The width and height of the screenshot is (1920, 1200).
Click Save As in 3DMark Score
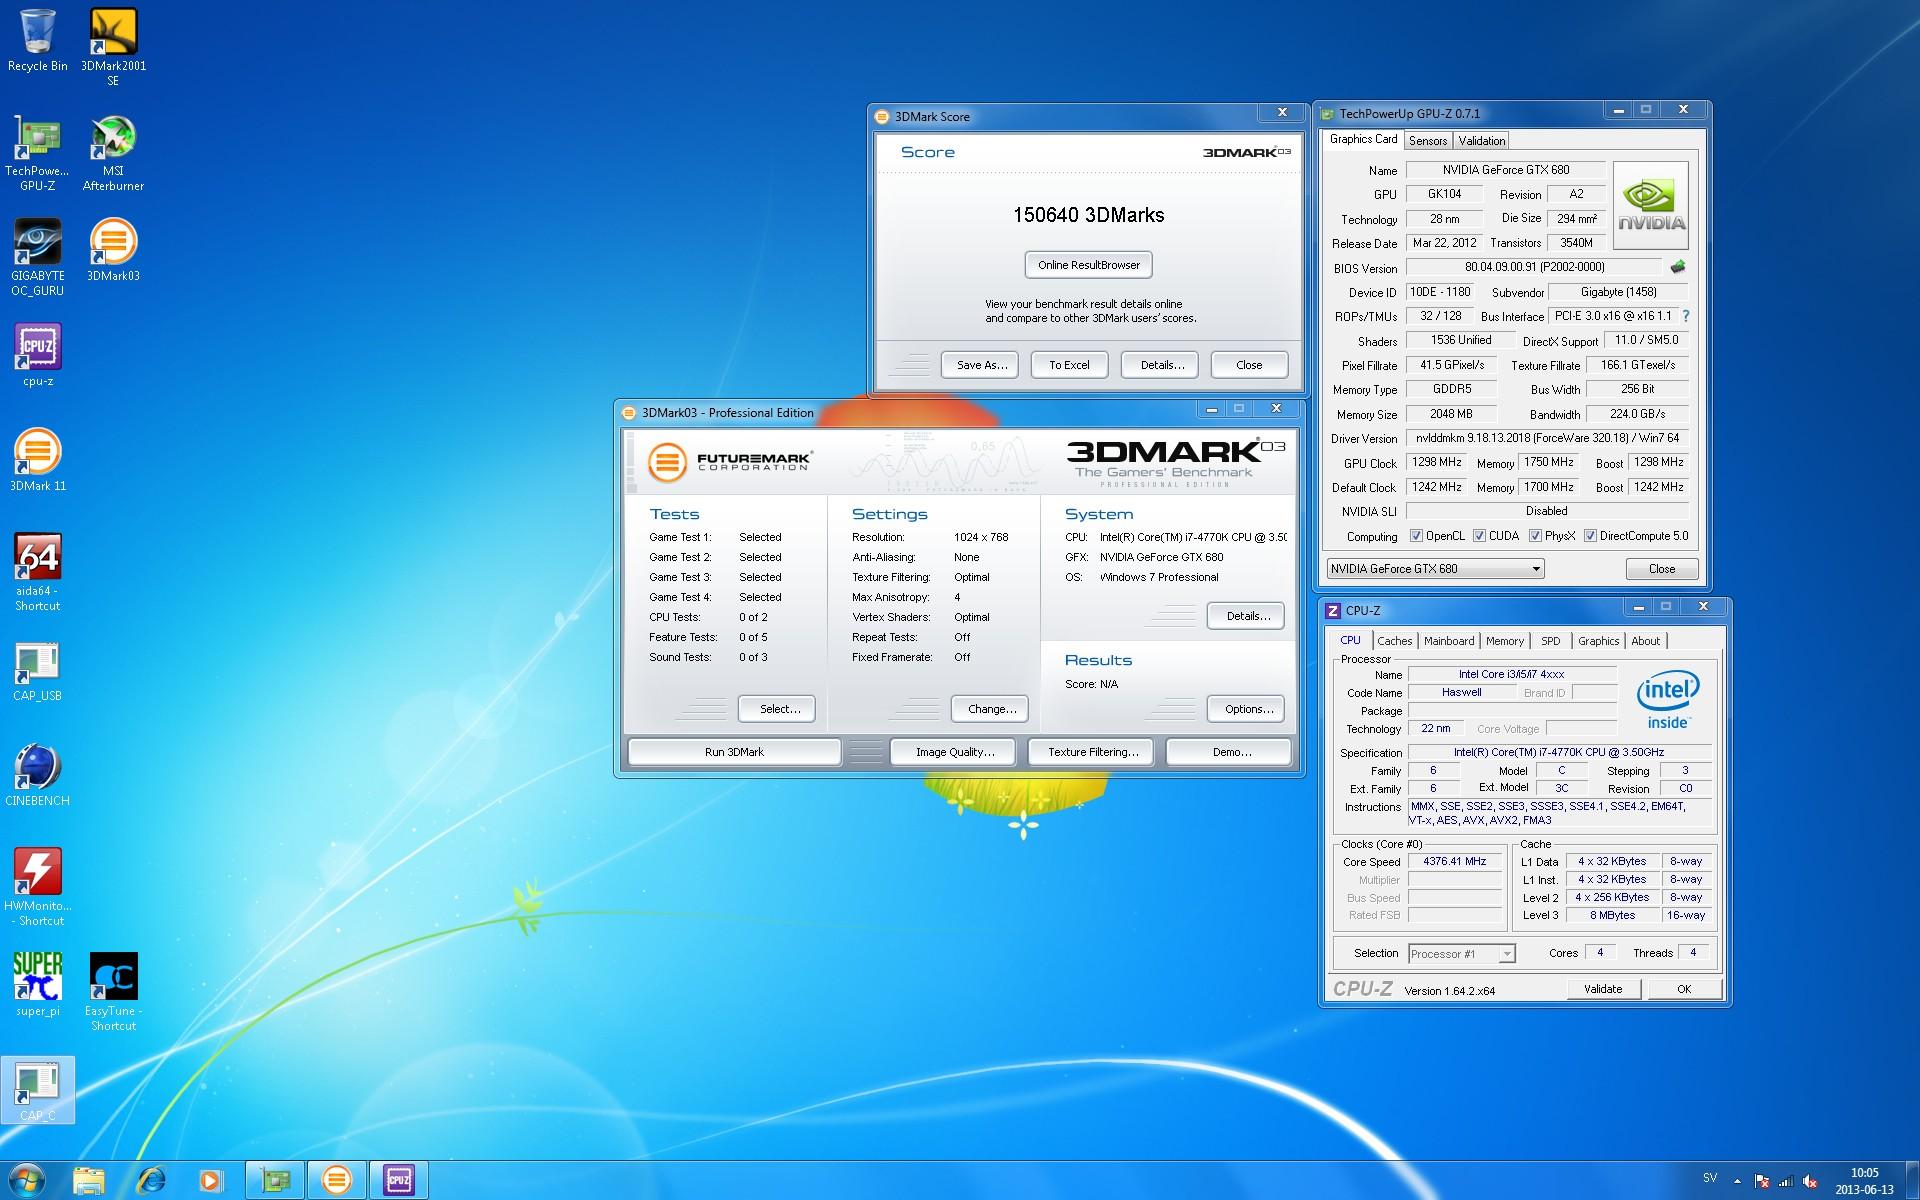click(x=981, y=365)
